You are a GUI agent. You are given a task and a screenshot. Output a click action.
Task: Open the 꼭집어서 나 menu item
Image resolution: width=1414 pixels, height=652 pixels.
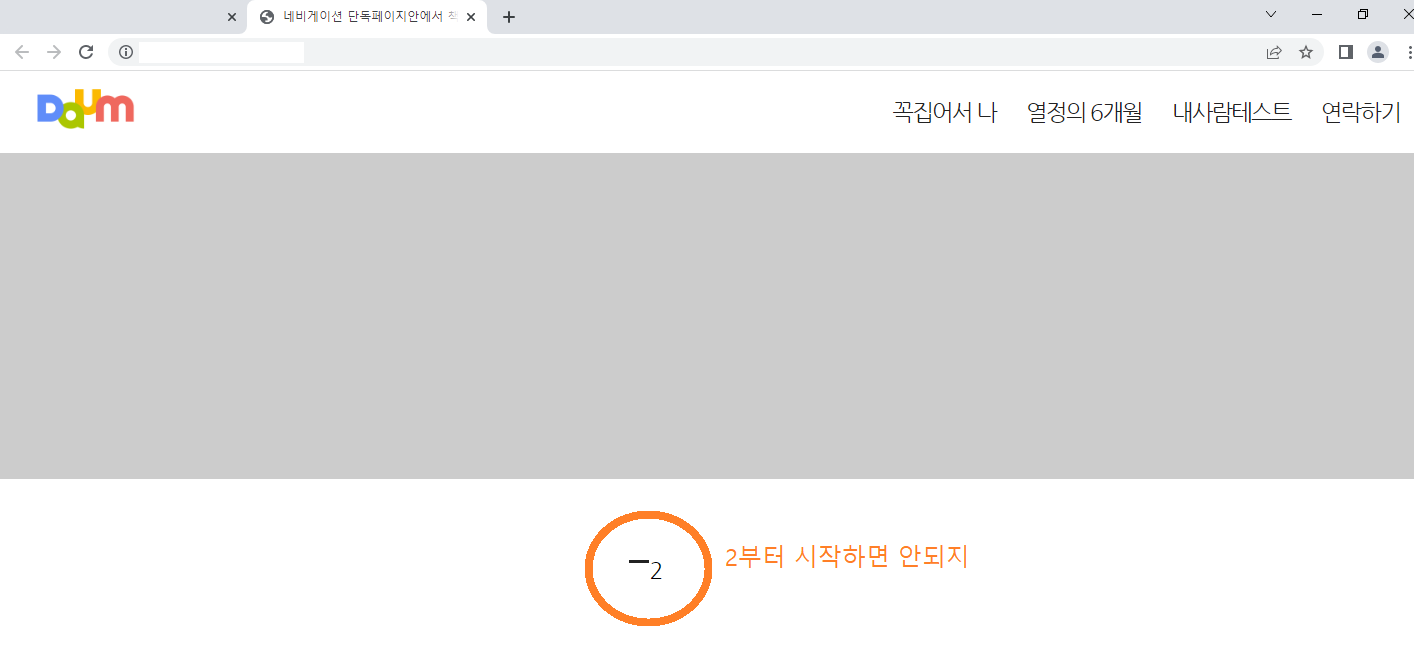(945, 112)
